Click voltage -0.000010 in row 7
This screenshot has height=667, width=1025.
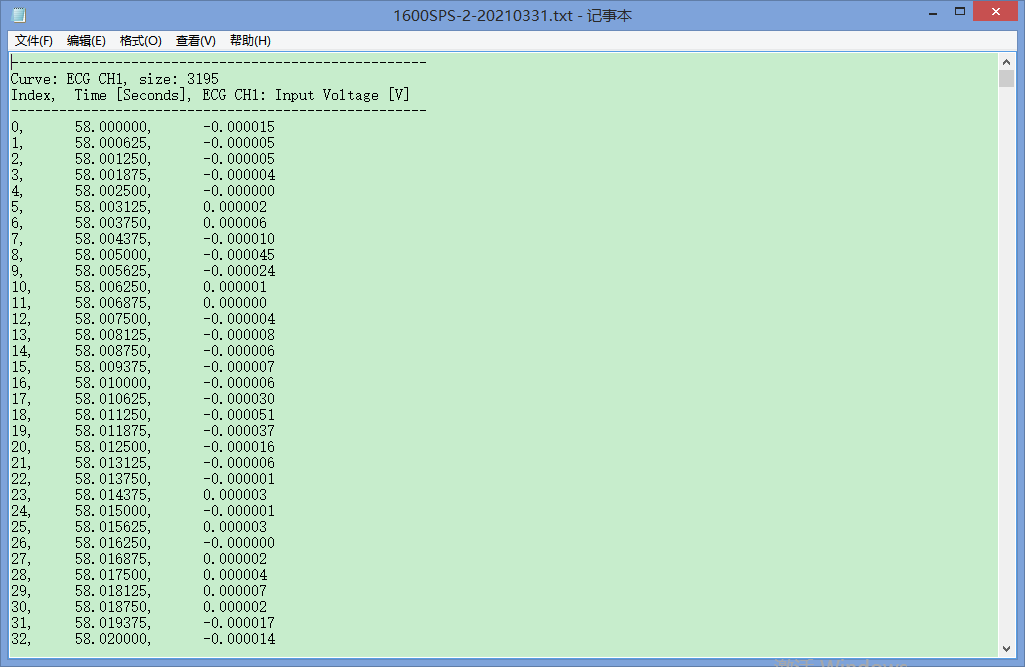pyautogui.click(x=239, y=239)
